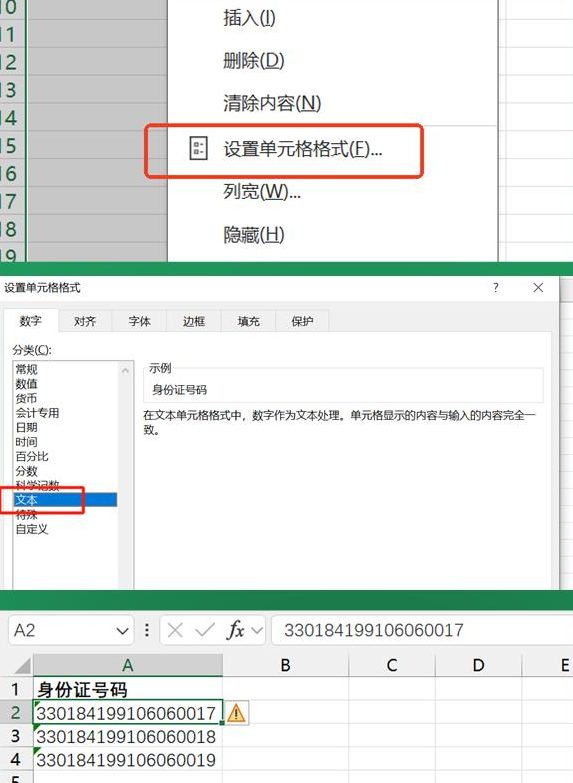
Task: Choose 删除(D) from the context menu
Action: (x=254, y=61)
